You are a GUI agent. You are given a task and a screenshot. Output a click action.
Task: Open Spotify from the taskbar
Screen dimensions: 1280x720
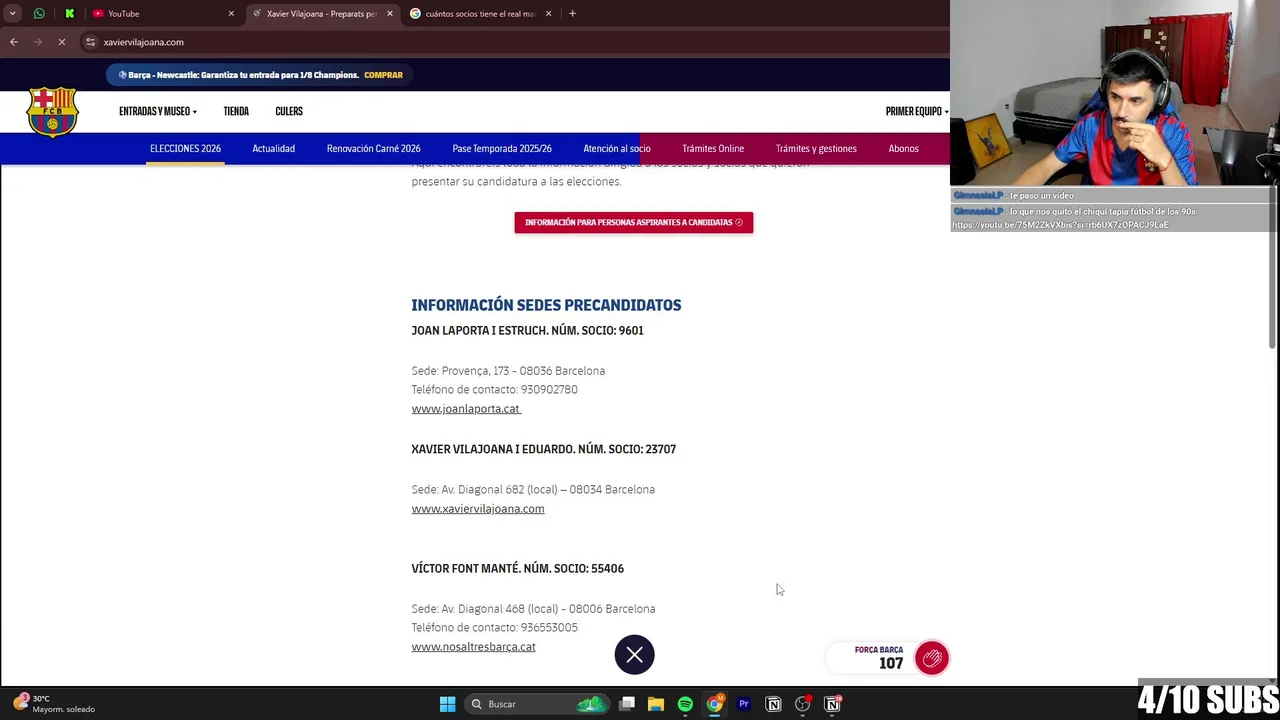pos(685,704)
